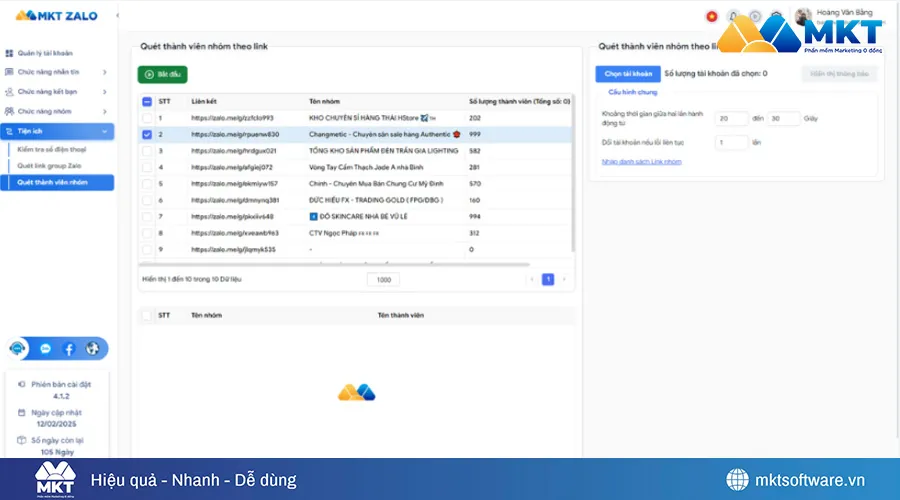Click the Nhập danh sách Link nhóm link
The image size is (900, 500).
[x=641, y=161]
